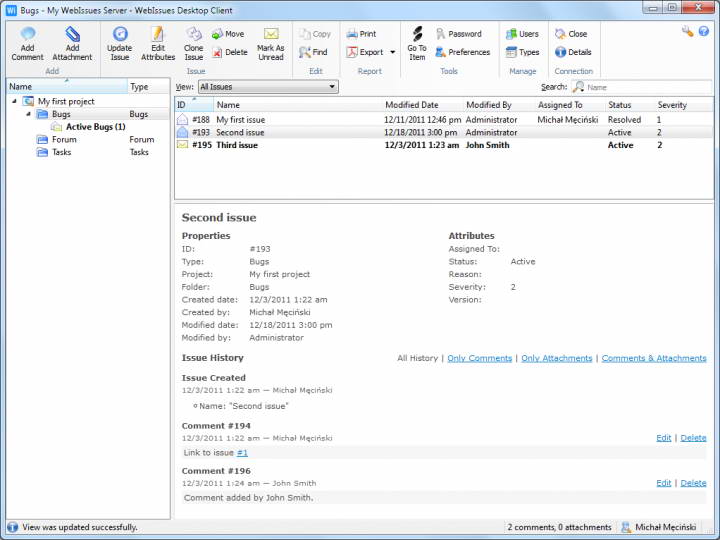
Task: Open the Export dropdown arrow
Action: pos(393,52)
